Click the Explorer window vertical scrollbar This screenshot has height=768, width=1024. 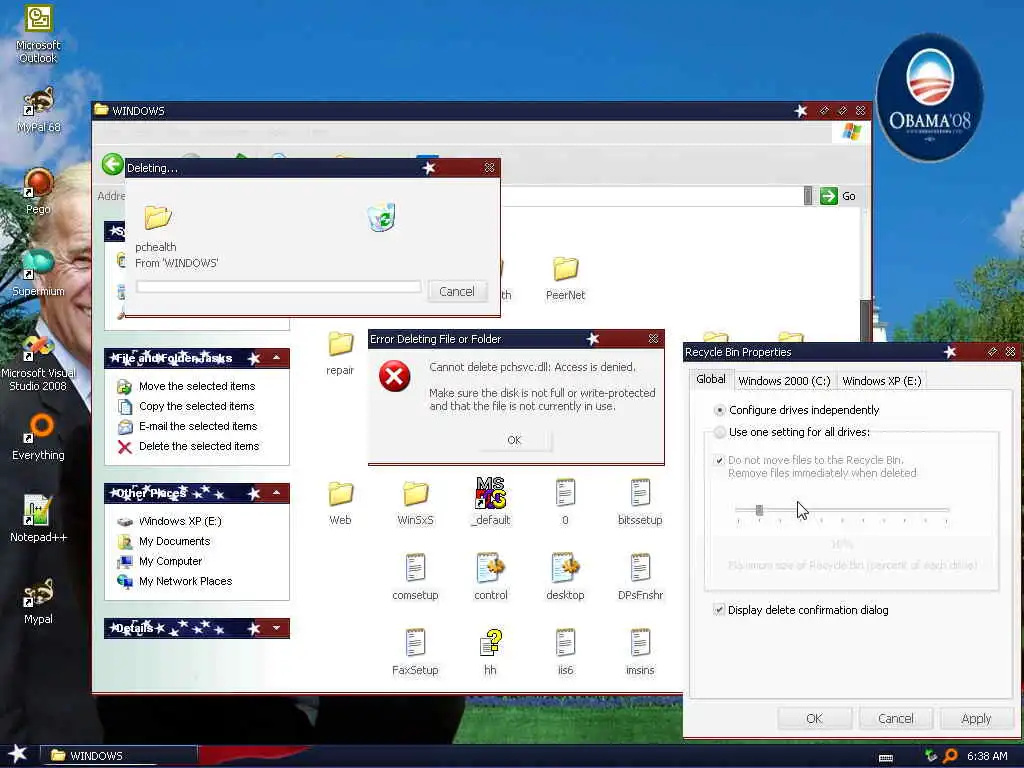pos(865,320)
